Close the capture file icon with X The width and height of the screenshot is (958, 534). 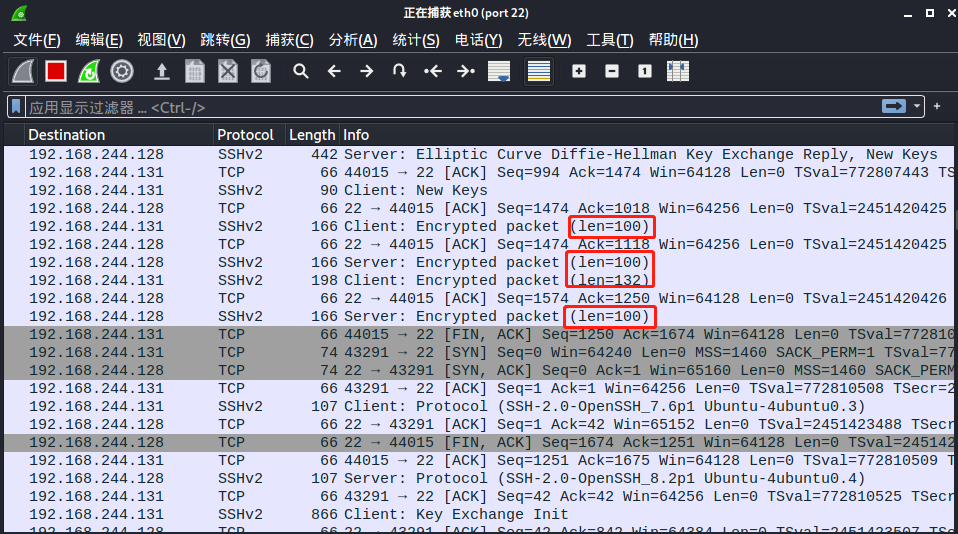coord(227,71)
